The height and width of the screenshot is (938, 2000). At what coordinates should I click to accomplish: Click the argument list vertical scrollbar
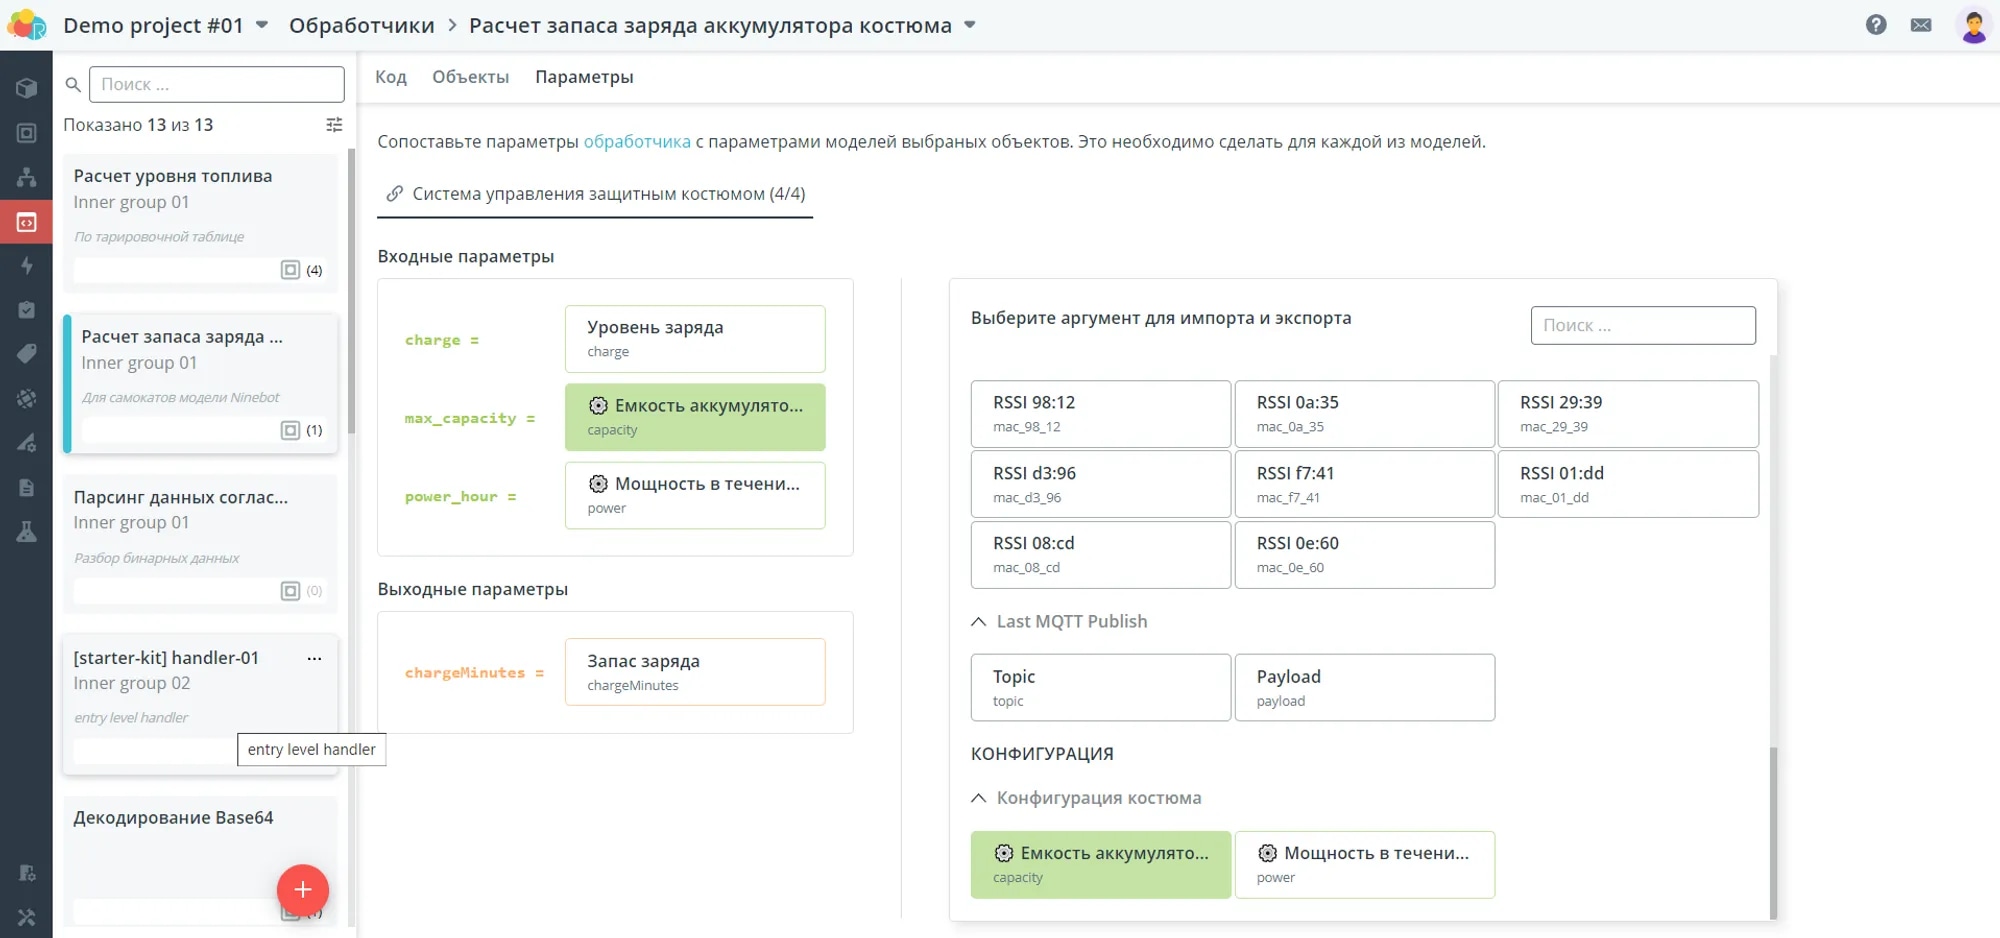click(x=1773, y=830)
